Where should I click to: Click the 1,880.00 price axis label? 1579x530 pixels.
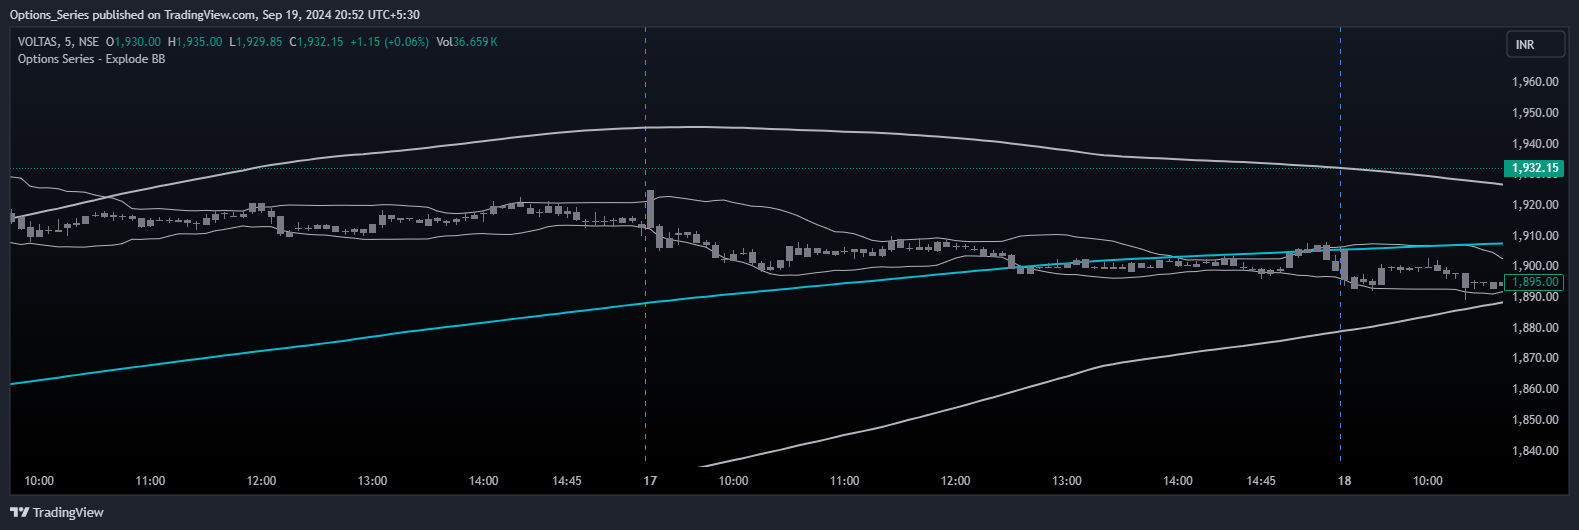tap(1536, 328)
